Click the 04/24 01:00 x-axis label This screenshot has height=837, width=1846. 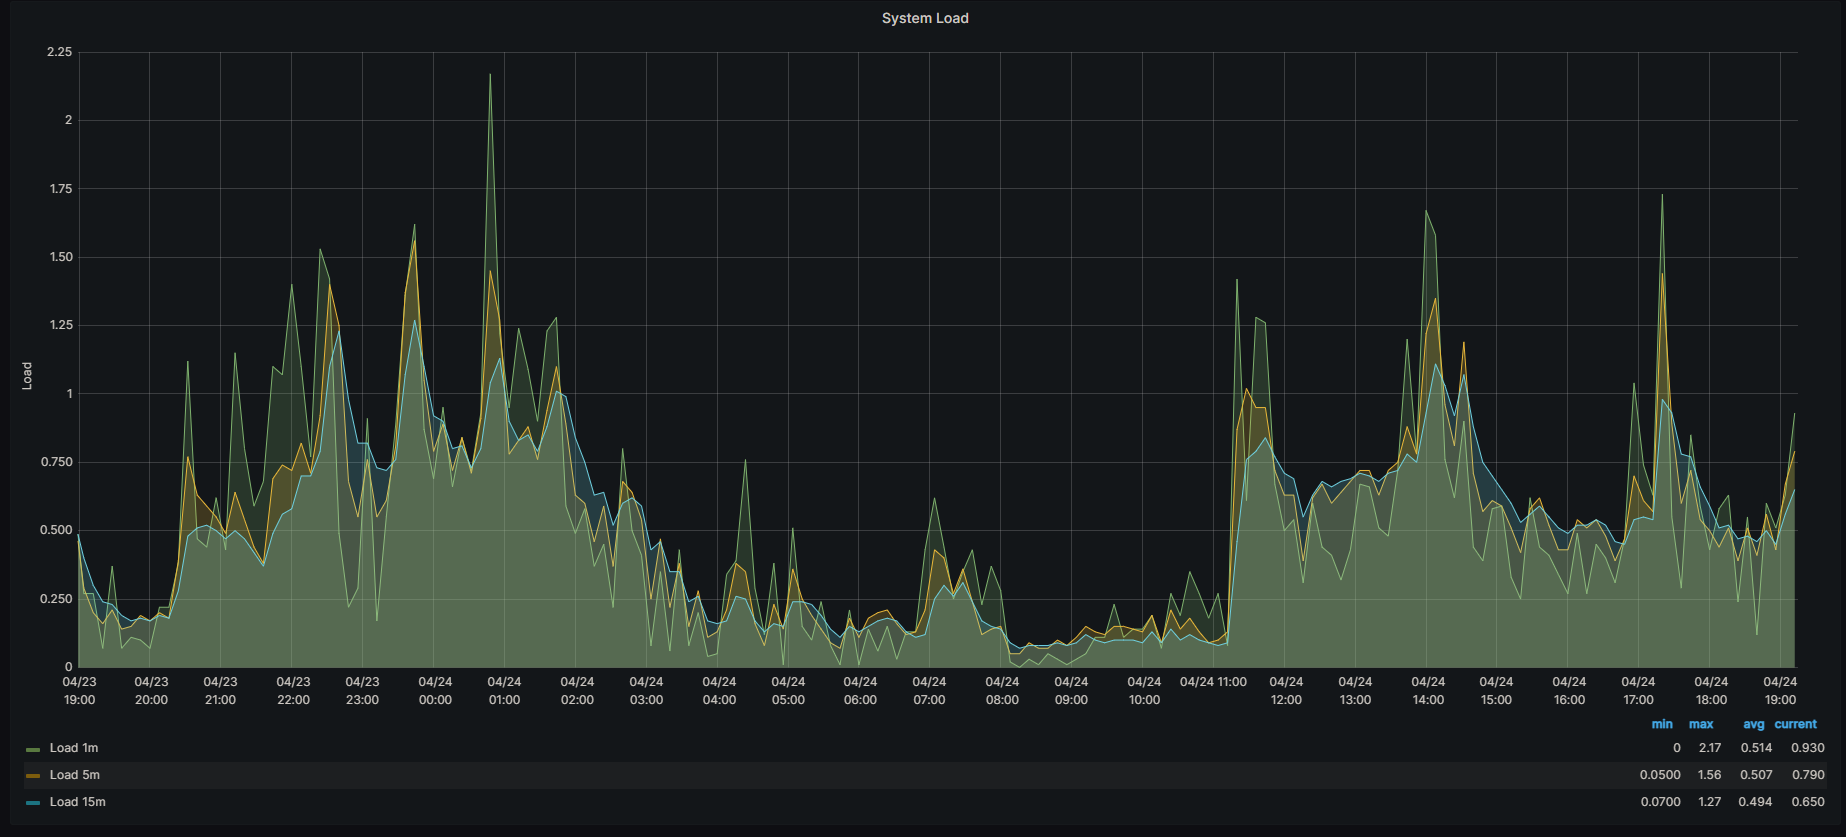[x=504, y=691]
